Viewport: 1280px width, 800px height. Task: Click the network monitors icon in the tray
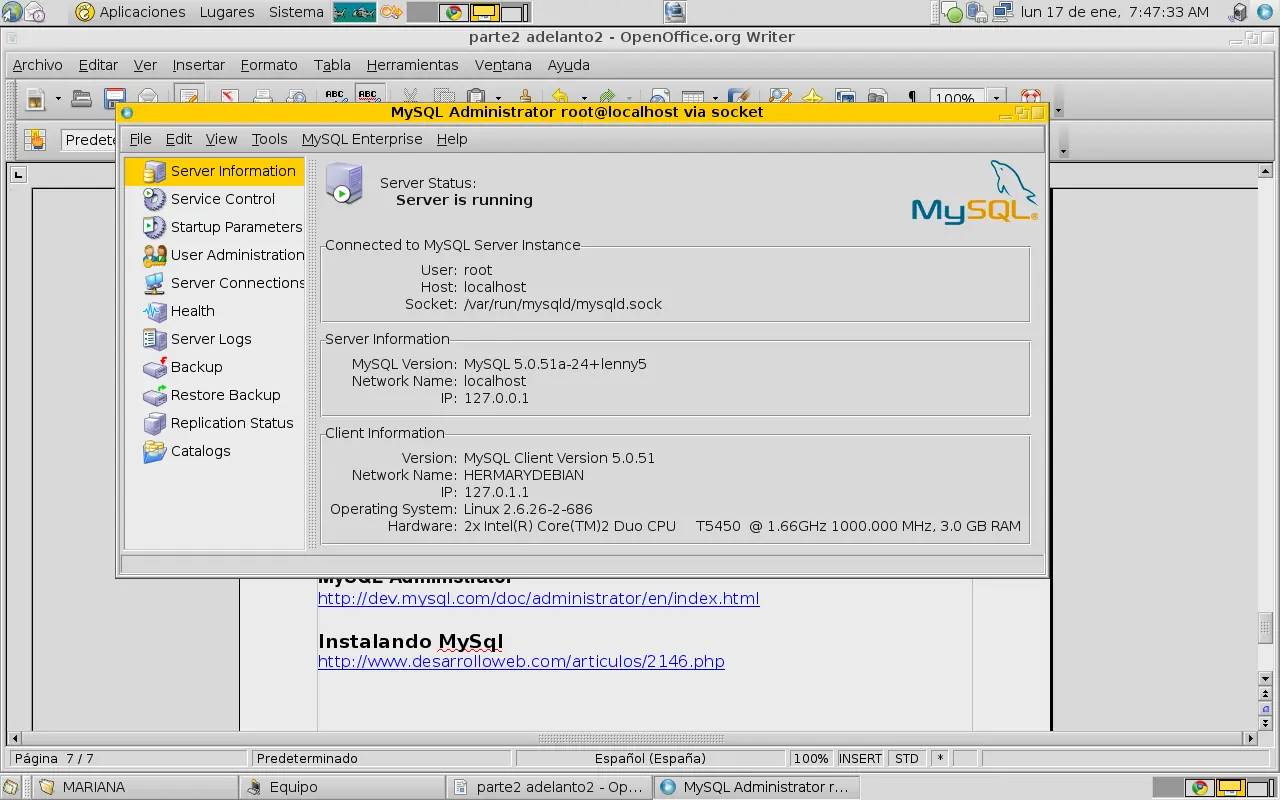1001,12
